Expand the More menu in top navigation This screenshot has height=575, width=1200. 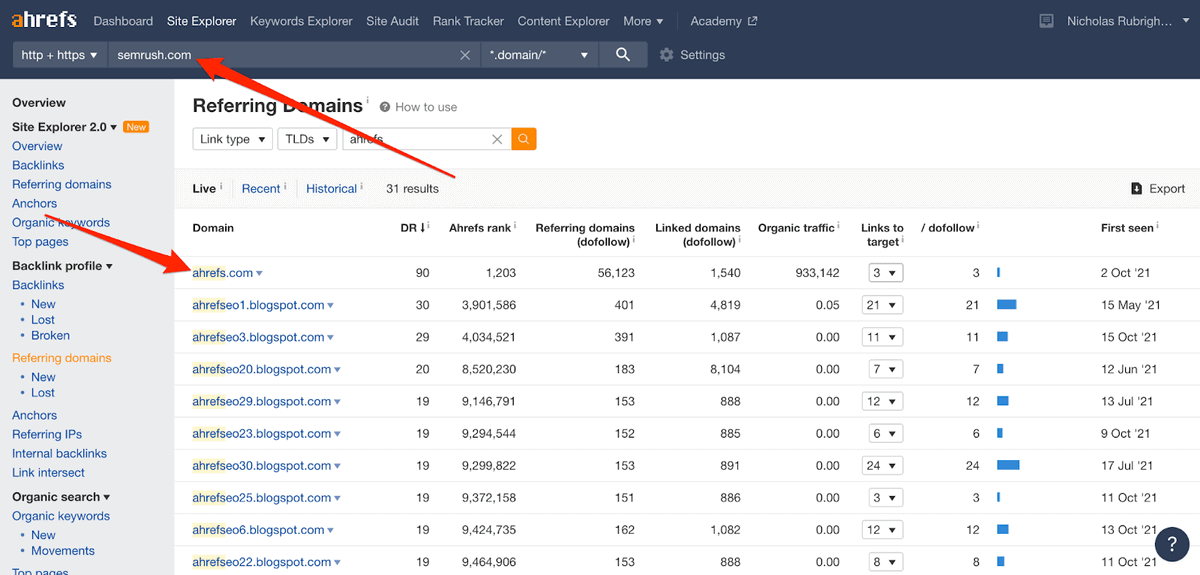(x=643, y=21)
